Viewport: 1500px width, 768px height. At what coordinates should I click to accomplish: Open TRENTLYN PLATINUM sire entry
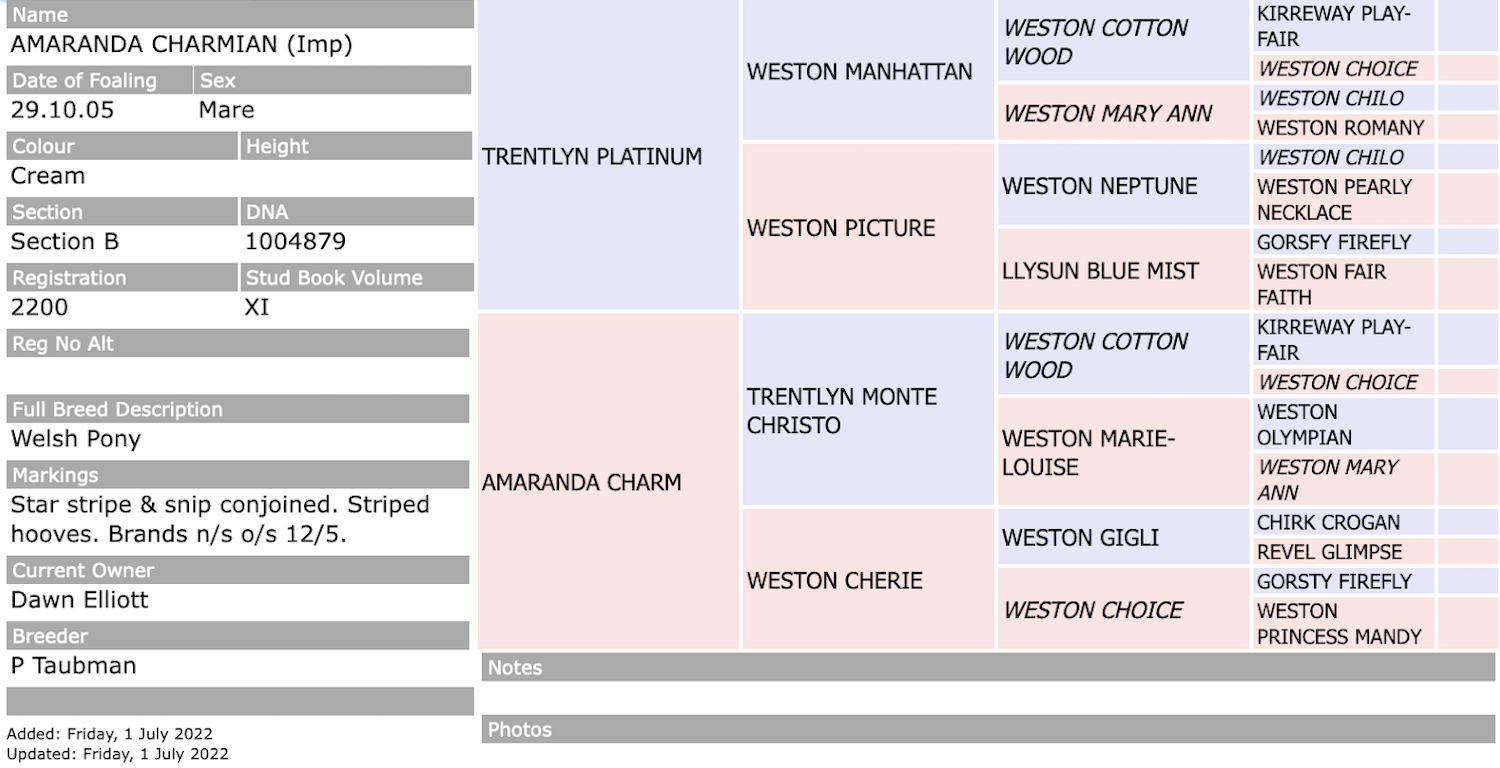pyautogui.click(x=592, y=156)
